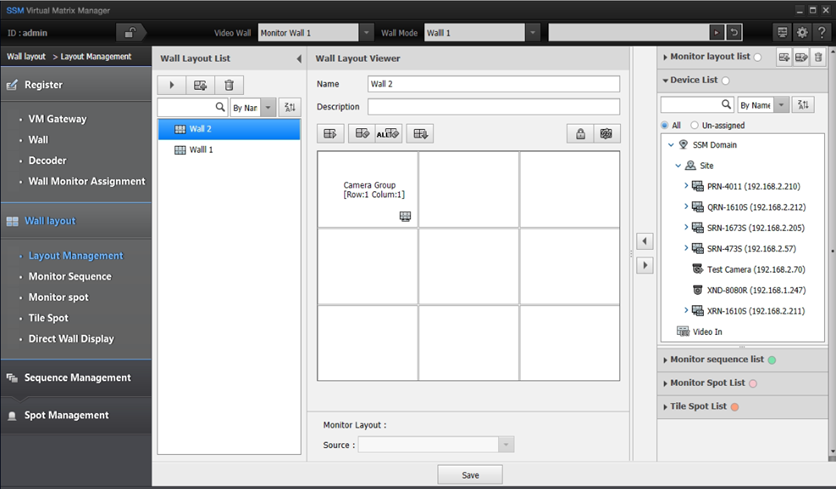836x489 pixels.
Task: Open the monitor display icon in the top bar
Action: [x=782, y=33]
